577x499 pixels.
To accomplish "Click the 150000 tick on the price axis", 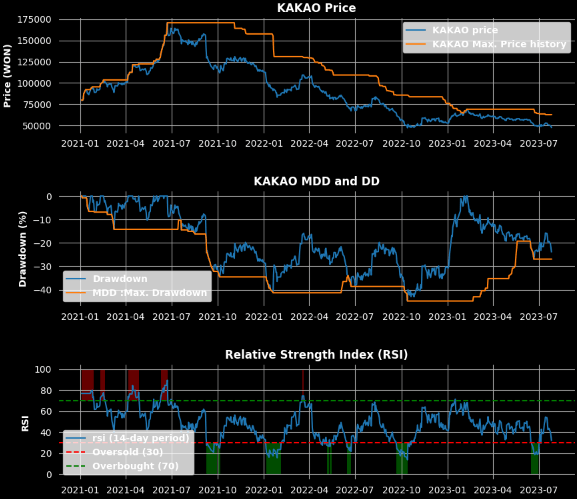I will coord(34,41).
